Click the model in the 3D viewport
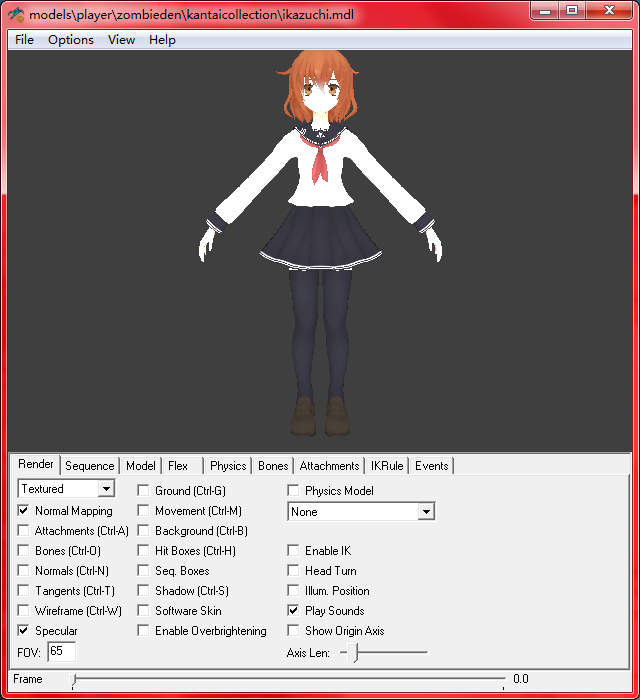Viewport: 640px width, 700px height. tap(320, 243)
